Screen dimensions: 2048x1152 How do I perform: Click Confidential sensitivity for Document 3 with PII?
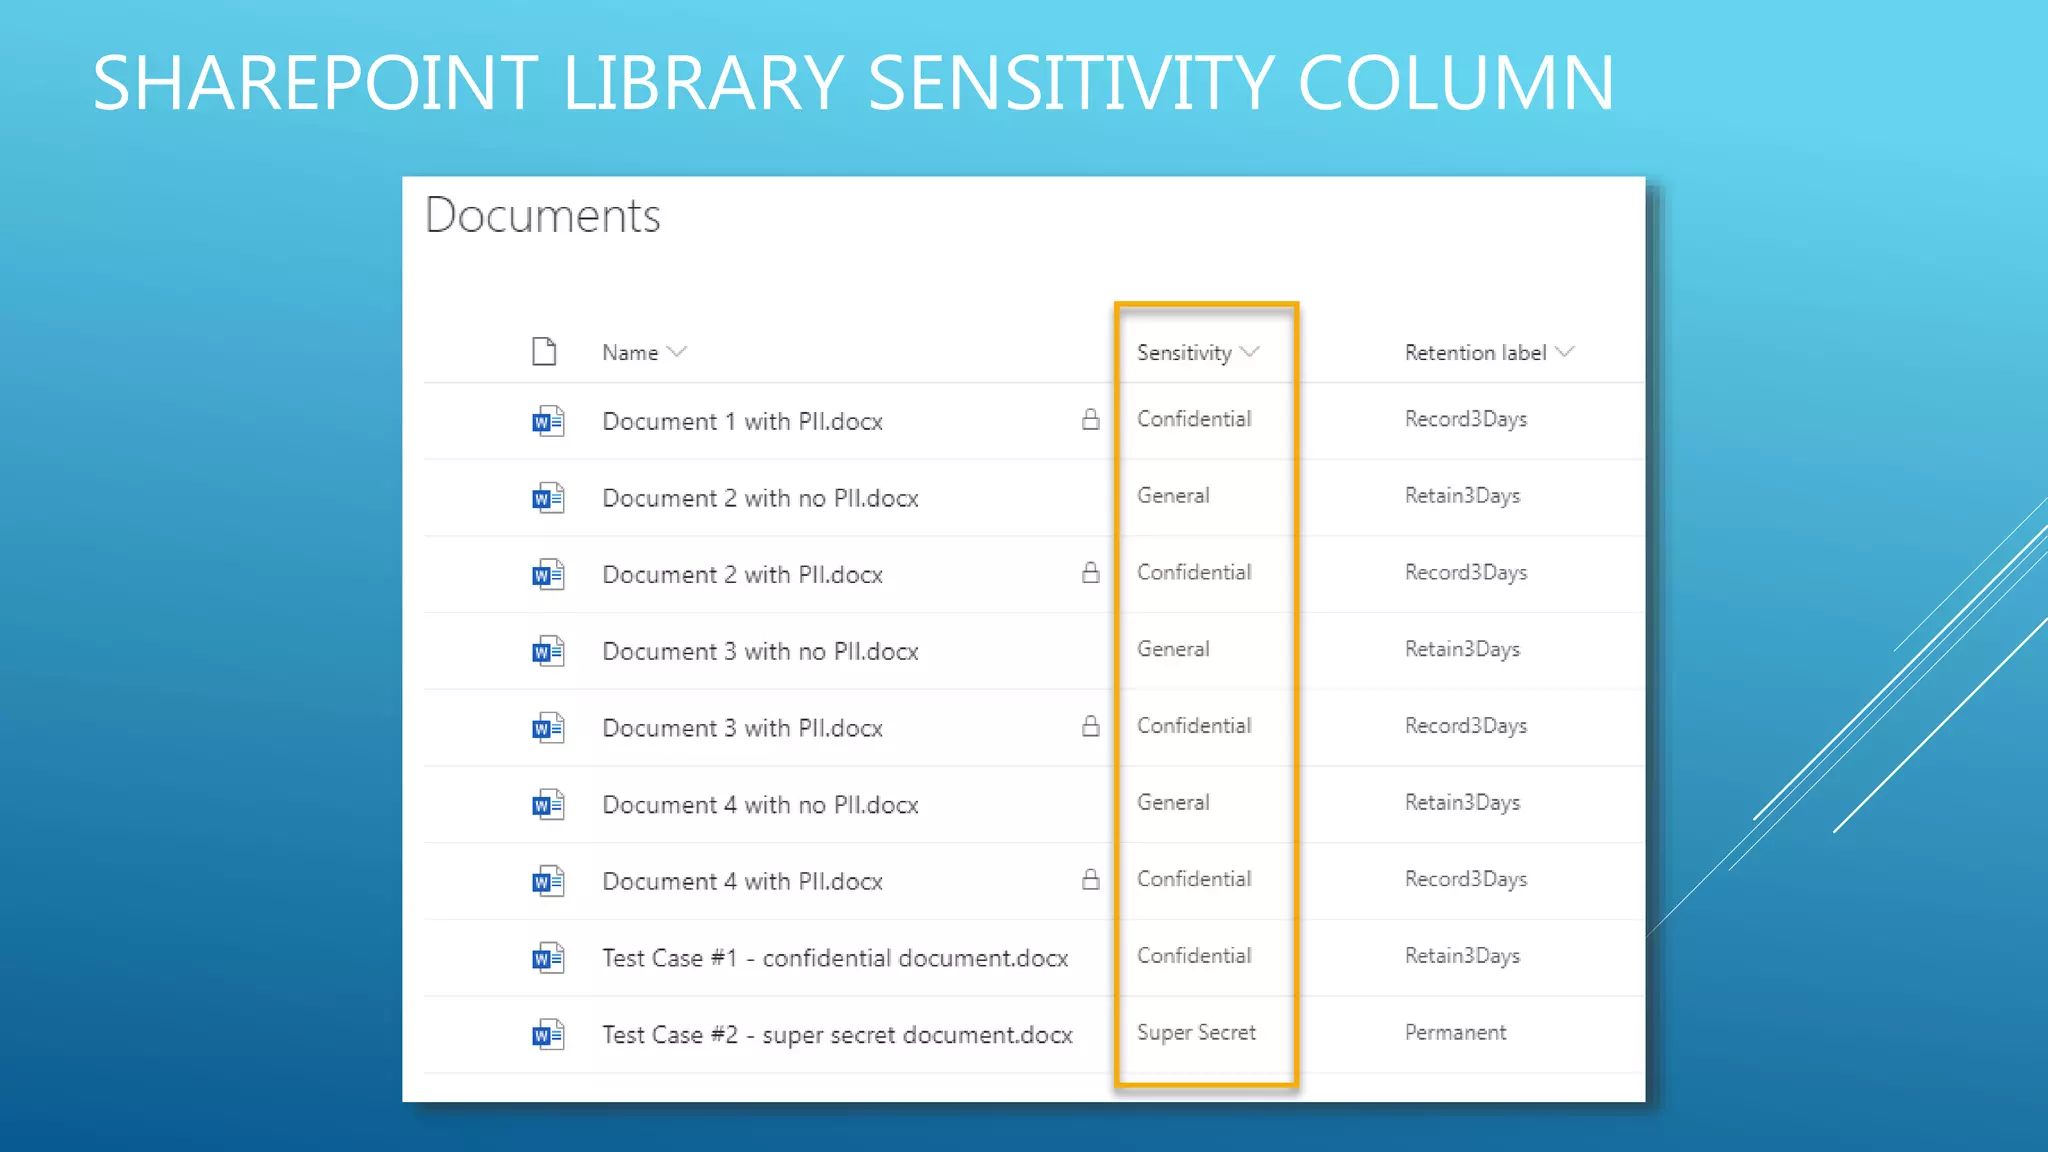click(x=1194, y=726)
